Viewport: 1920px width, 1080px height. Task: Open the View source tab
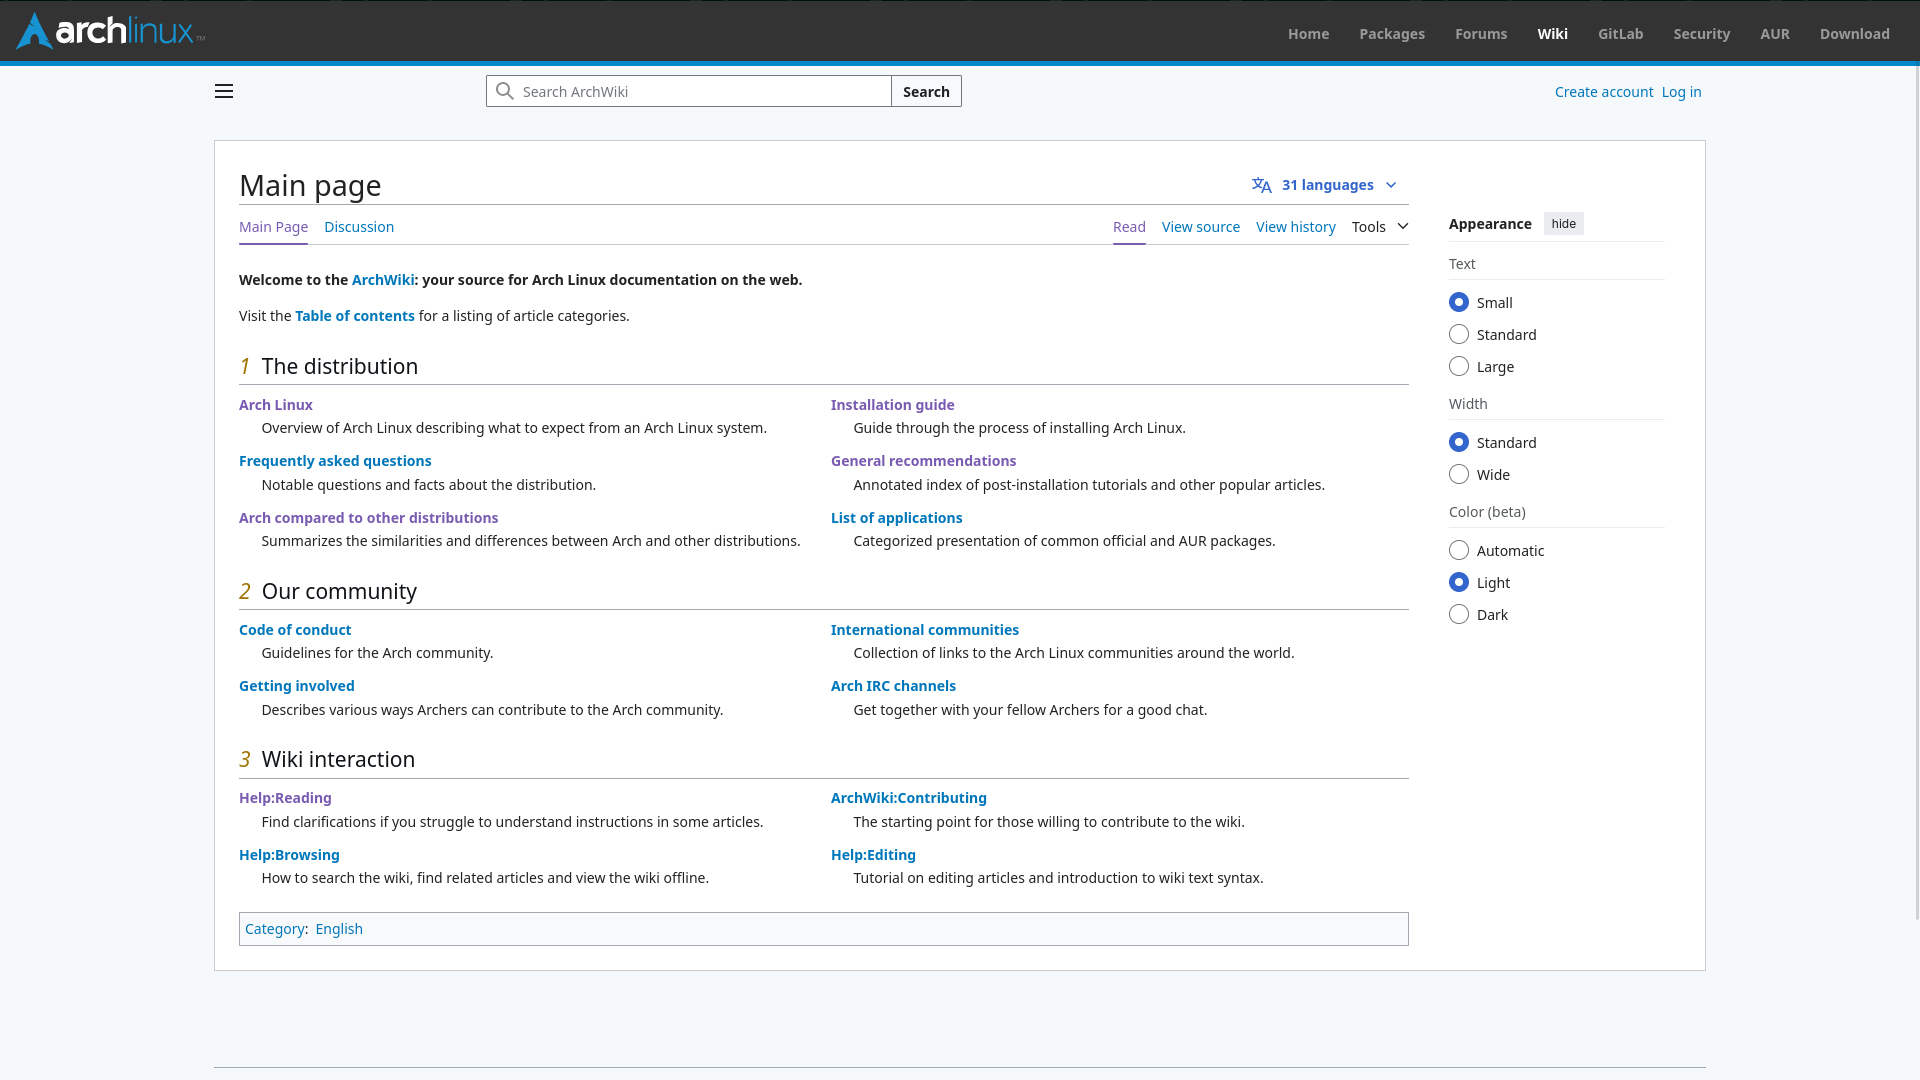point(1200,227)
